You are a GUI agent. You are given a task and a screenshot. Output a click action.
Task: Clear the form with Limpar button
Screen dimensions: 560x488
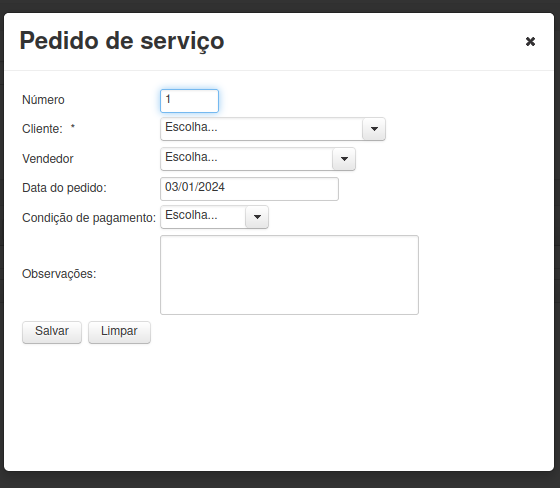[x=119, y=332]
